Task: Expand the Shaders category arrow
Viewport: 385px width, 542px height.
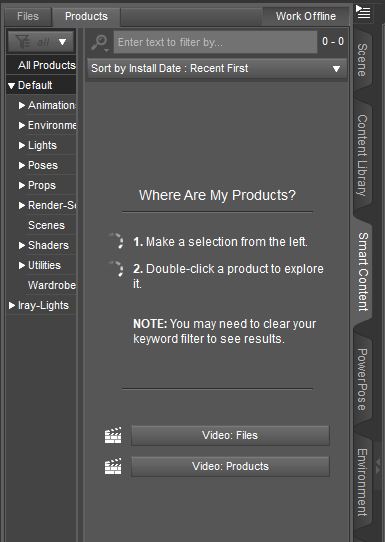Action: [22, 245]
